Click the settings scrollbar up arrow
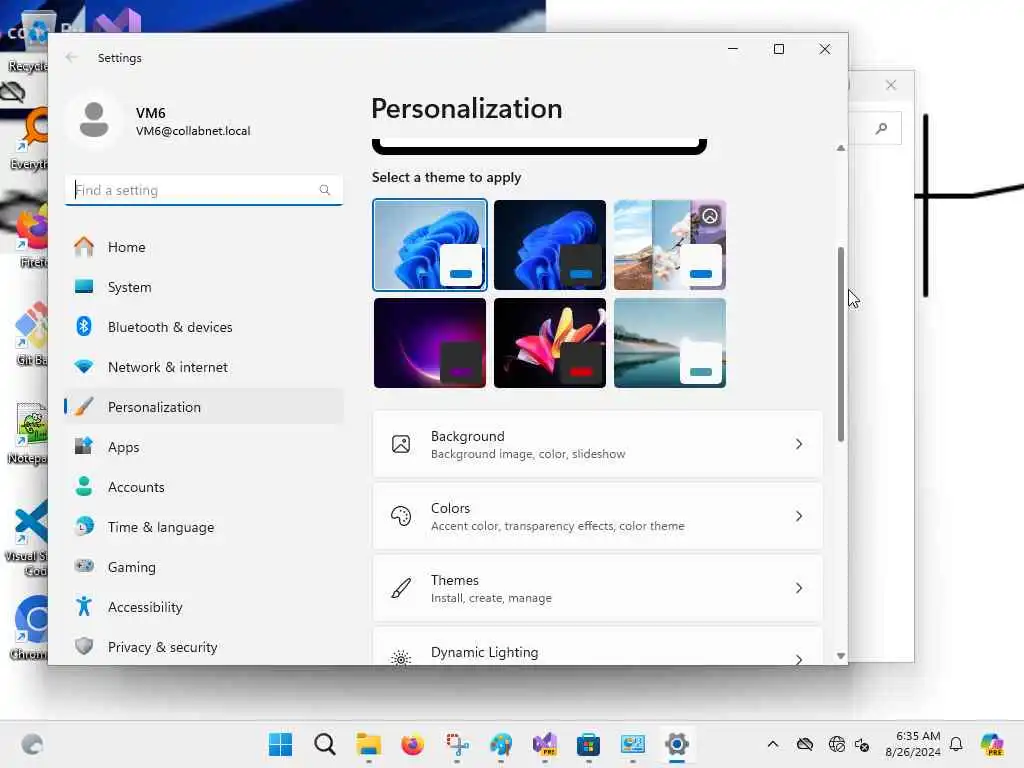This screenshot has width=1024, height=768. point(840,148)
